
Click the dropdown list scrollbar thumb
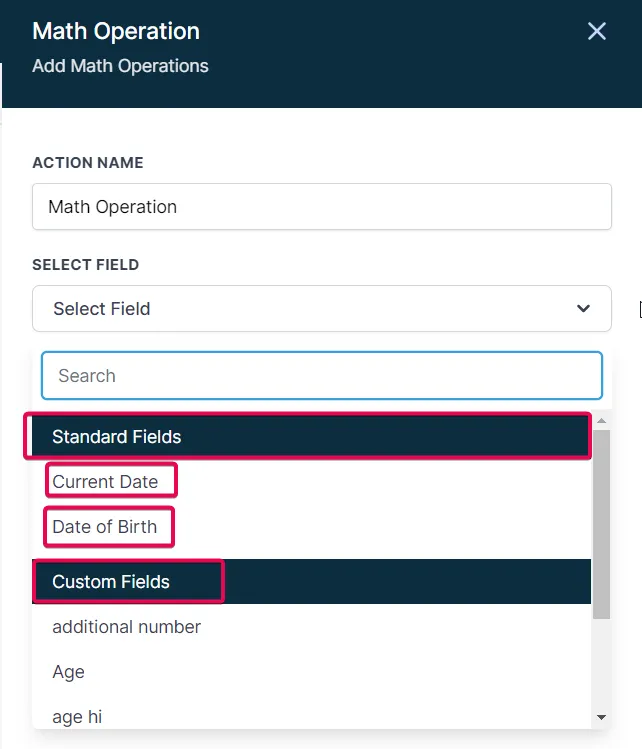[x=601, y=520]
